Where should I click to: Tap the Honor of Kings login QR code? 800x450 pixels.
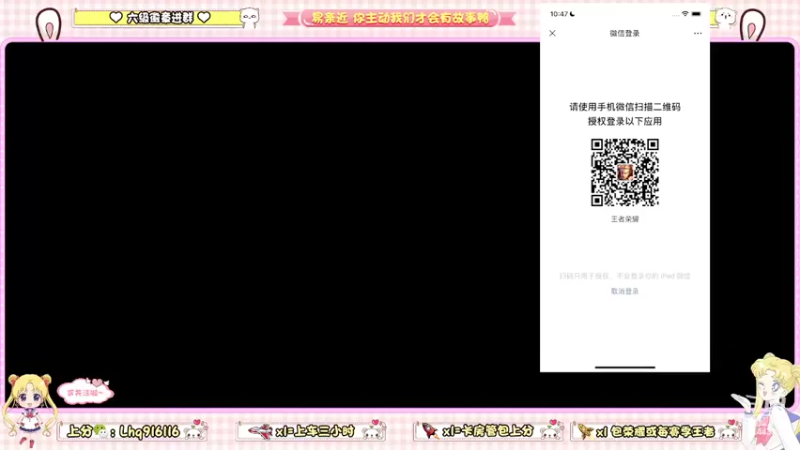click(624, 172)
